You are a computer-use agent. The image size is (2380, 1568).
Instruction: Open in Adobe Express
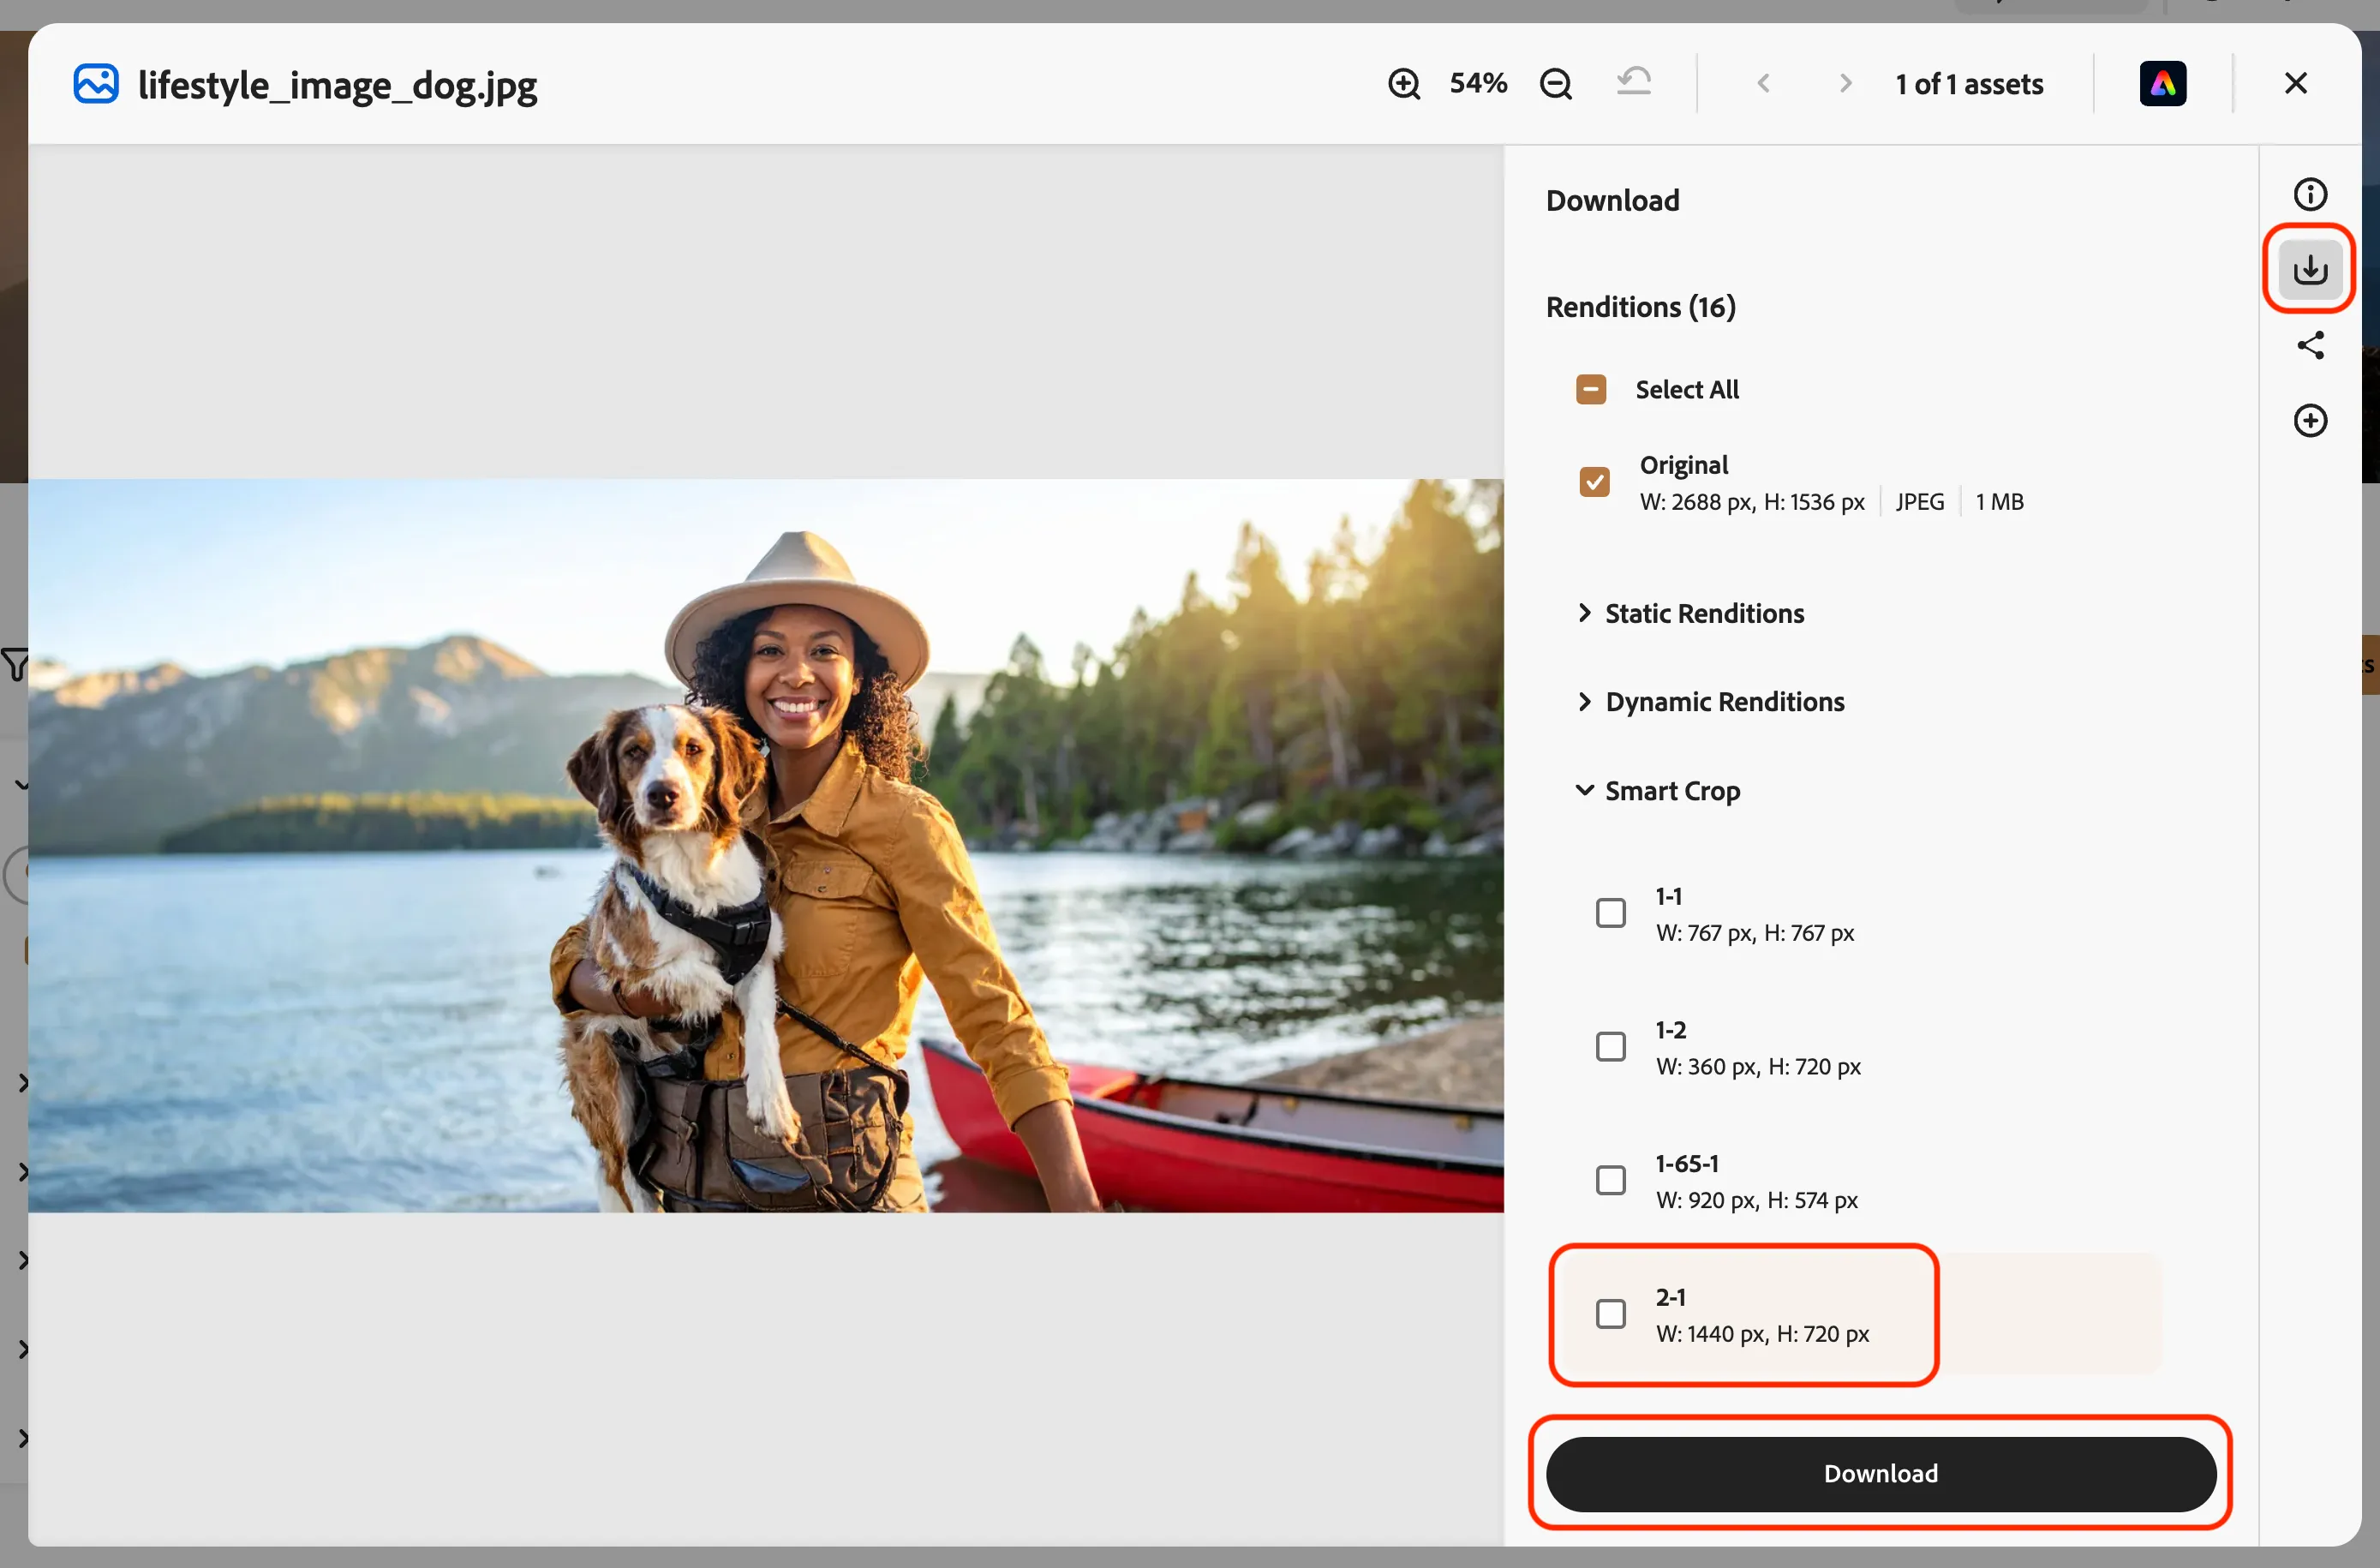click(x=2162, y=84)
